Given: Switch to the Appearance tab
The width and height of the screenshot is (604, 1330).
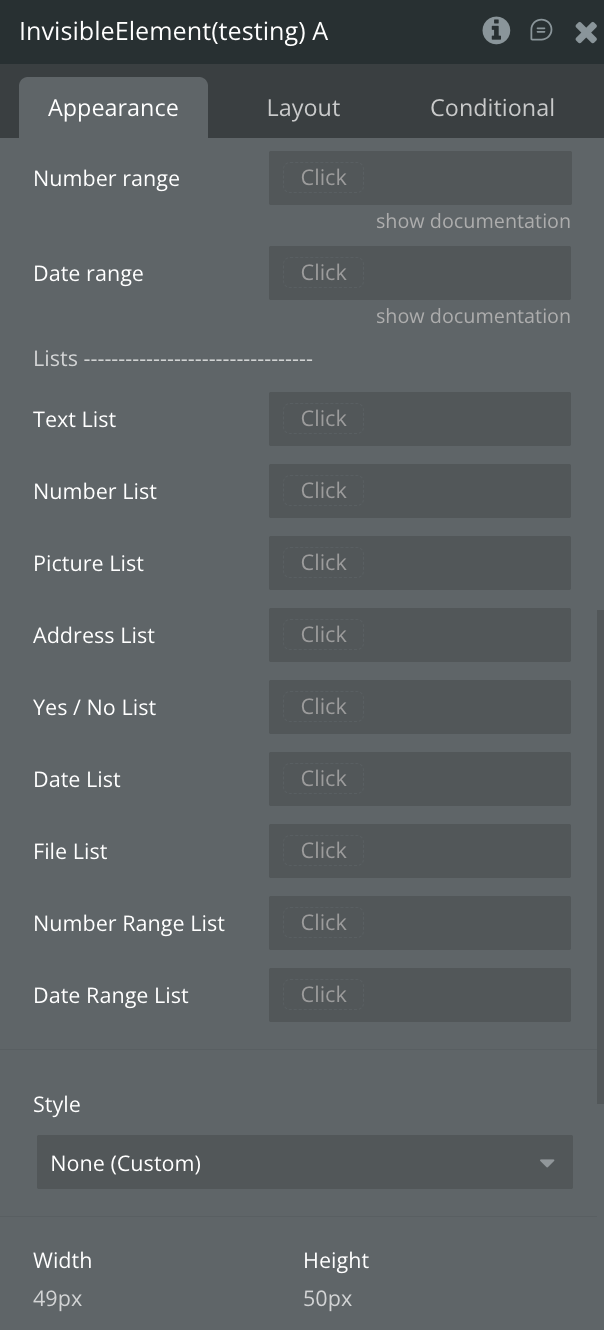Looking at the screenshot, I should [x=113, y=108].
